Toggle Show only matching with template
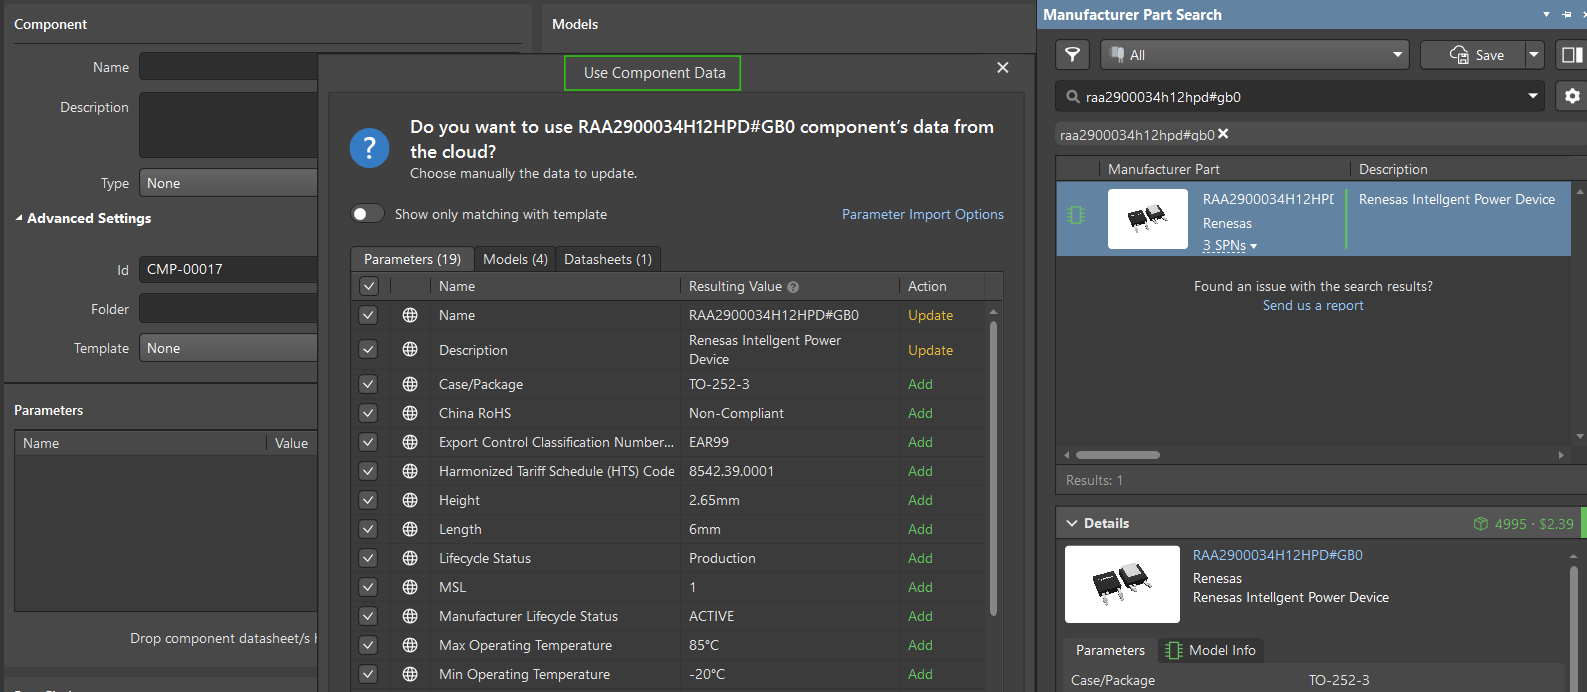Image resolution: width=1587 pixels, height=692 pixels. 368,214
